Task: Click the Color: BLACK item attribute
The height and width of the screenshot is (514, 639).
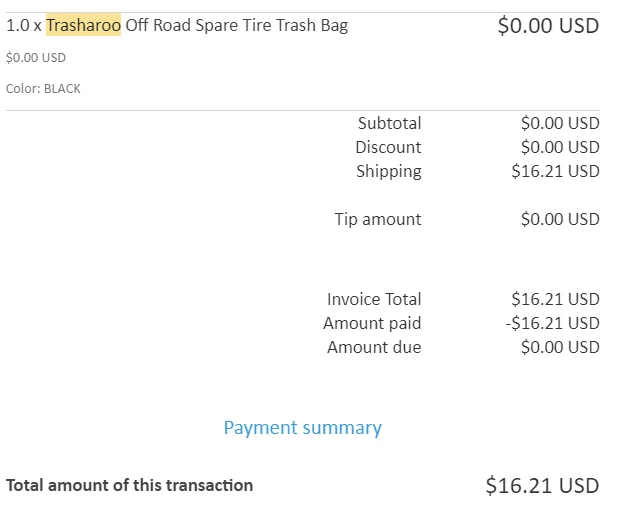Action: tap(43, 88)
